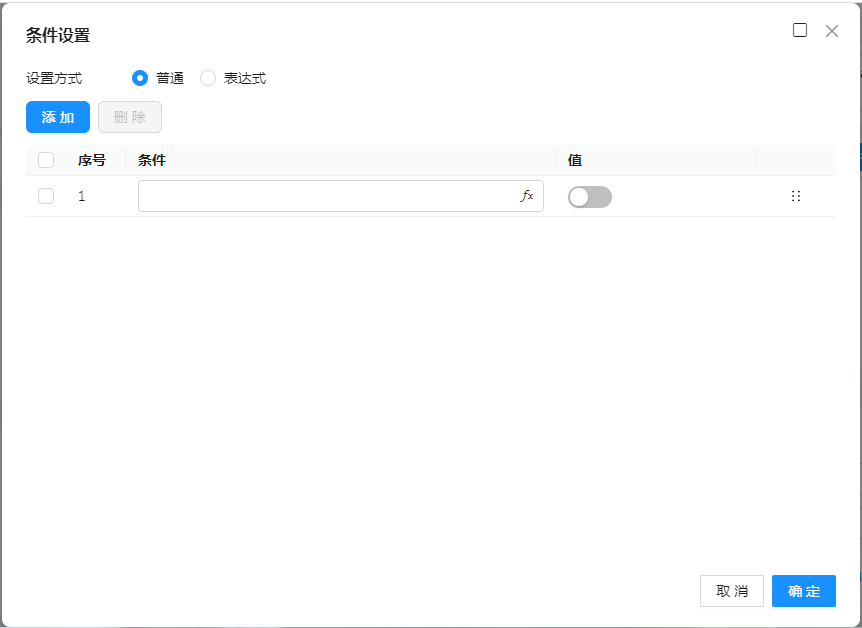Image resolution: width=862 pixels, height=628 pixels.
Task: Click the drag handle icon on row 1
Action: click(796, 196)
